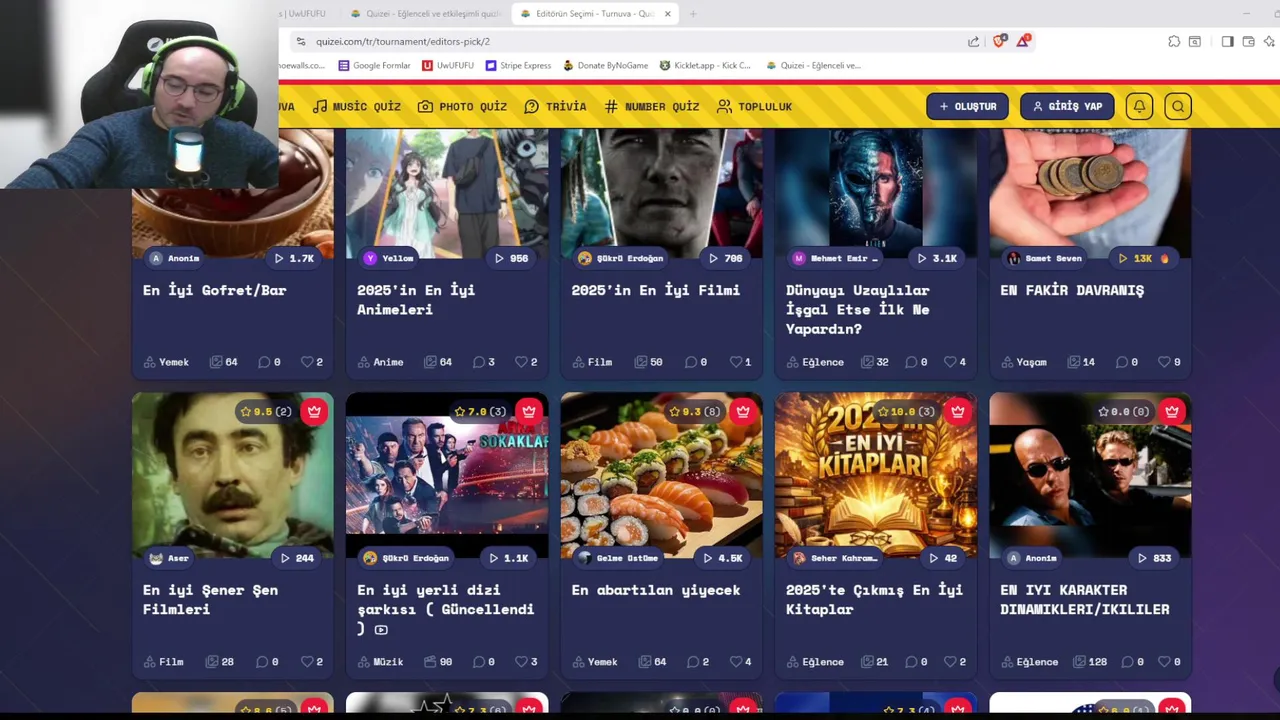This screenshot has height=720, width=1280.
Task: Click the 9.3 star rating on sushi card
Action: [x=694, y=411]
